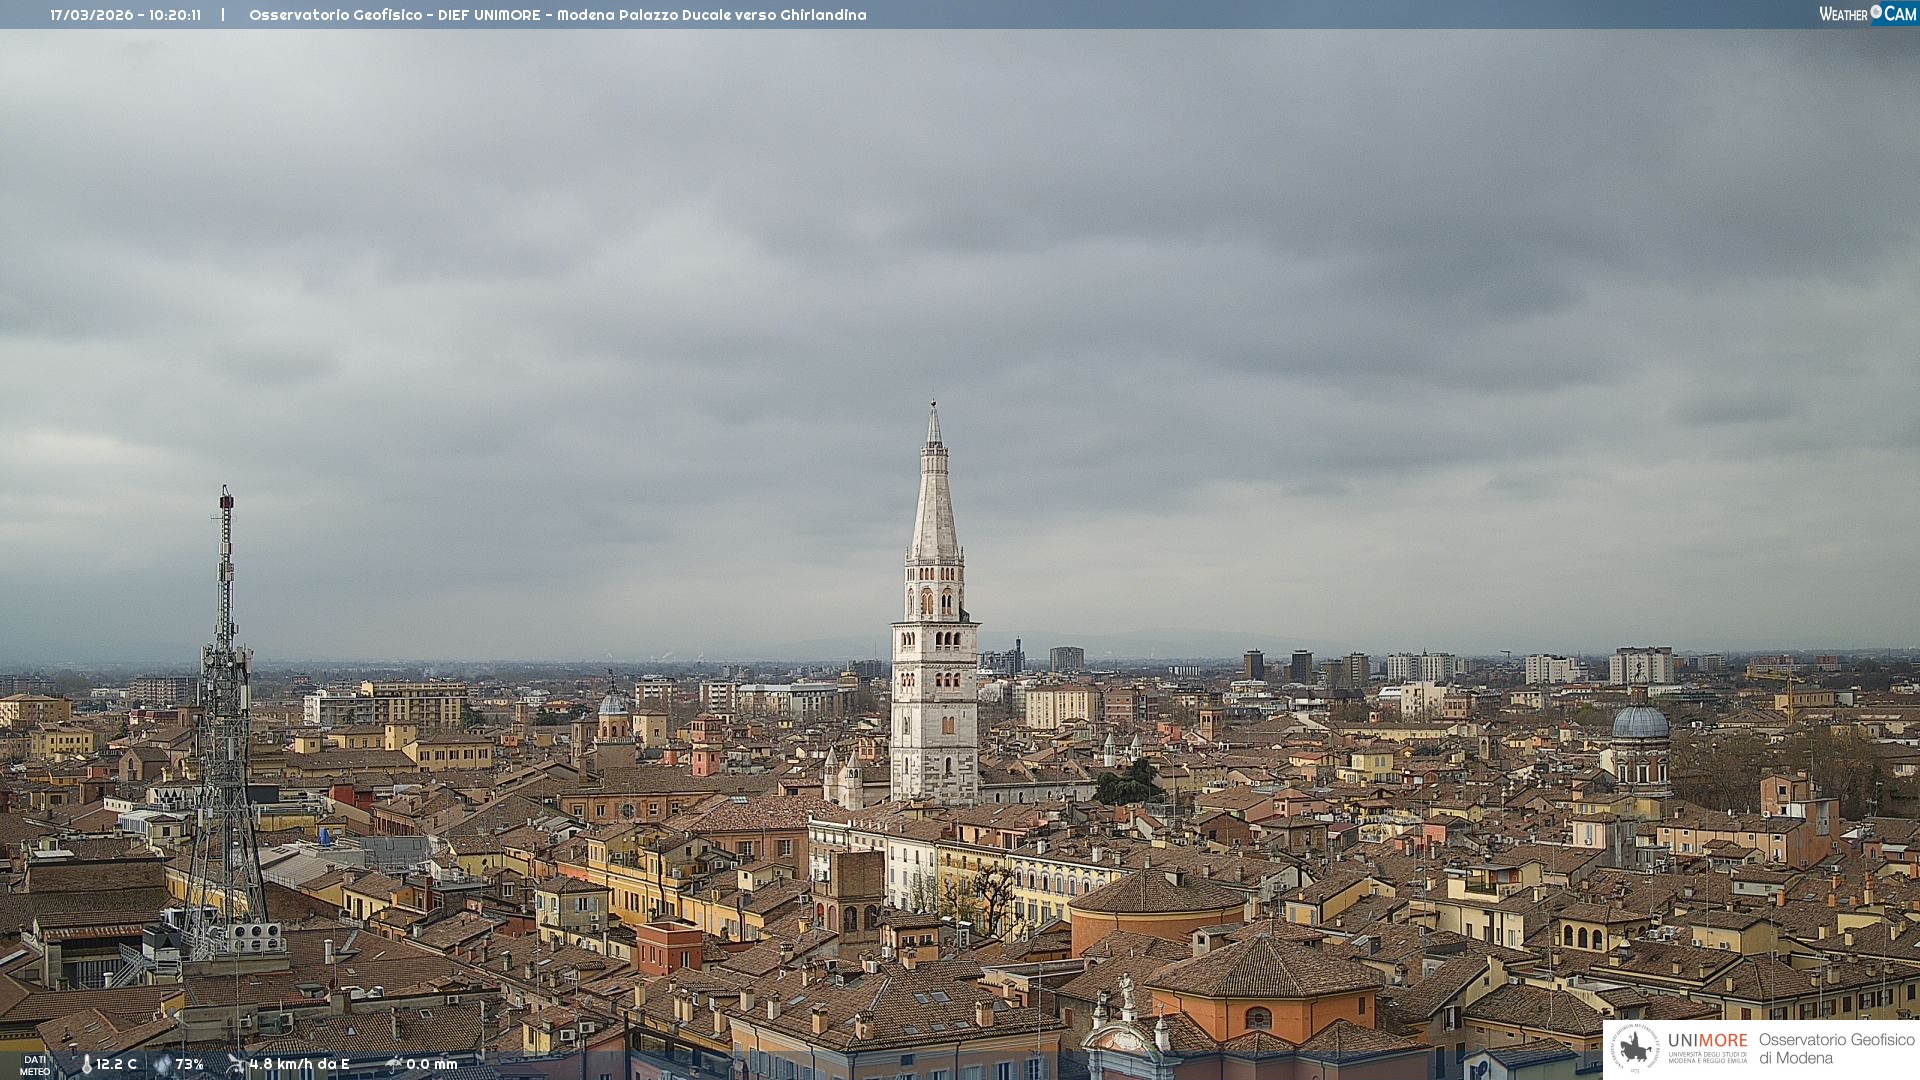Select the 73% humidity reading
Screen dimensions: 1920x1080
[x=190, y=1065]
